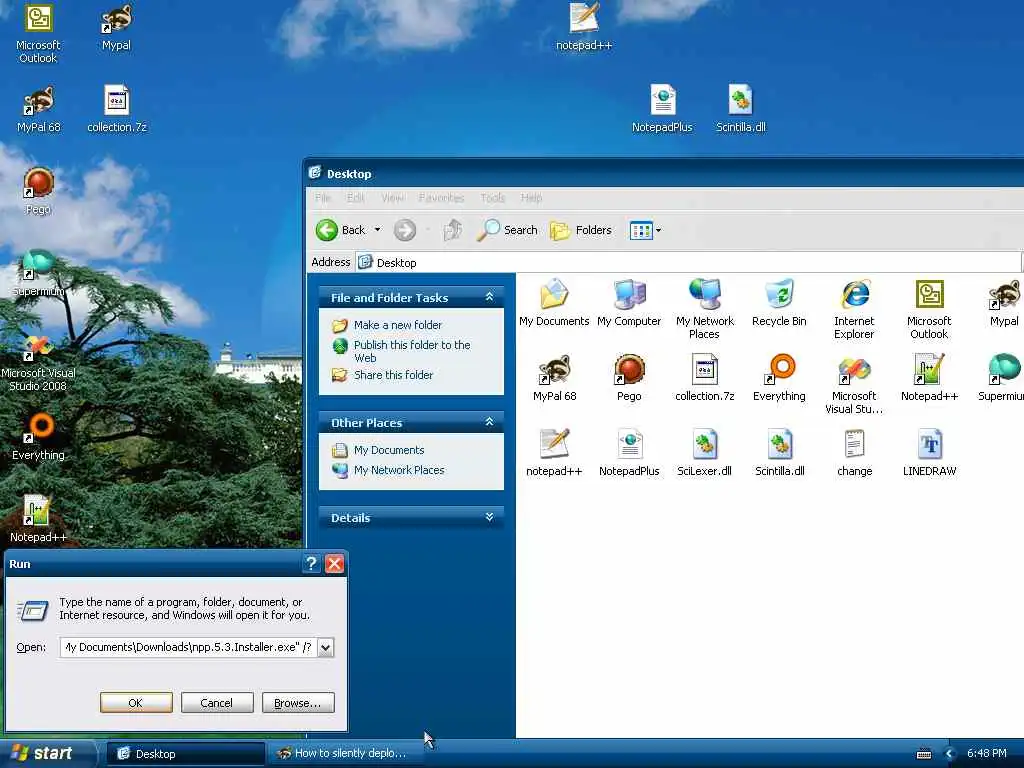
Task: Open the File menu in Desktop window
Action: click(323, 198)
